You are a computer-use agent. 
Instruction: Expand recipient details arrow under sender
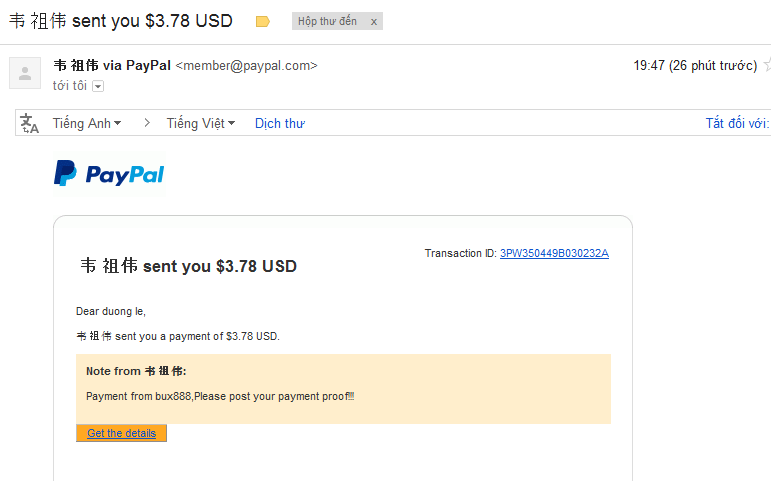click(x=98, y=86)
